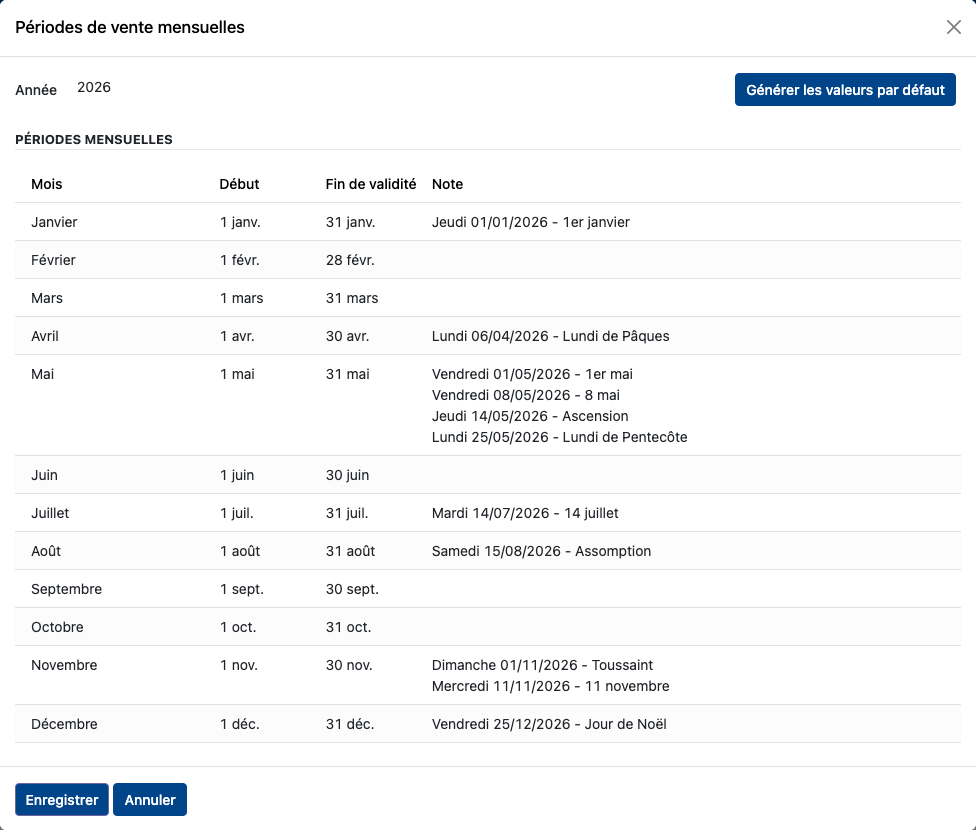Select note Mardi 14/07/2026 - 14 juillet

click(525, 513)
